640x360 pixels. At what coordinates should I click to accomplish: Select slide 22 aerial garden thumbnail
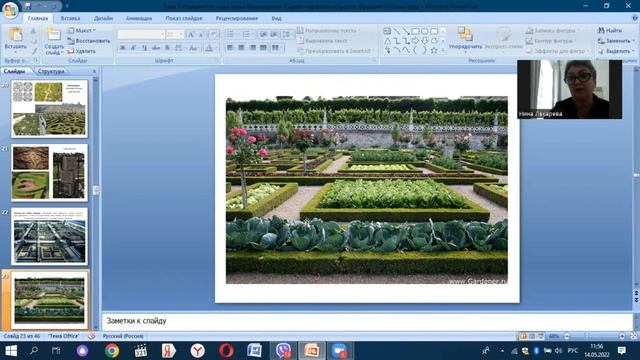pos(49,236)
